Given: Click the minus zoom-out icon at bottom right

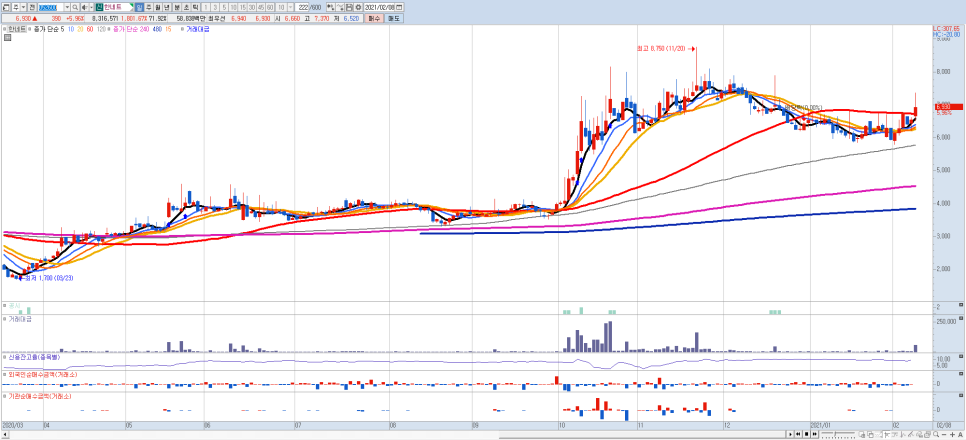Looking at the screenshot, I should click(x=944, y=434).
